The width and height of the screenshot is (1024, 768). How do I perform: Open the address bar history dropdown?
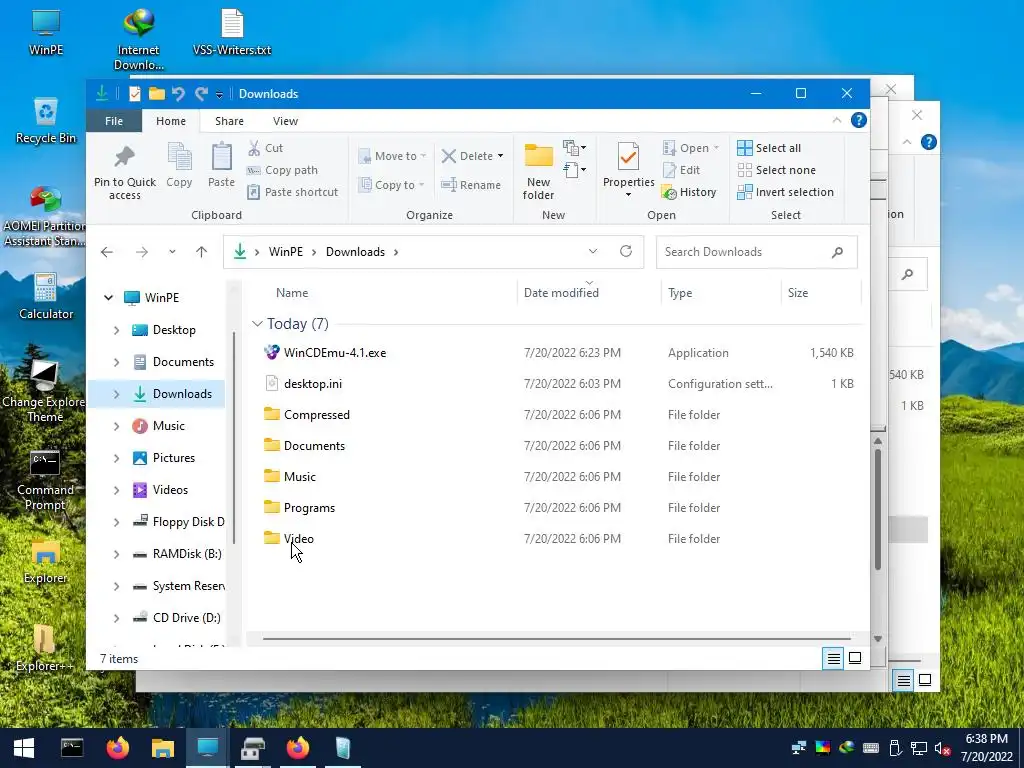(x=592, y=251)
